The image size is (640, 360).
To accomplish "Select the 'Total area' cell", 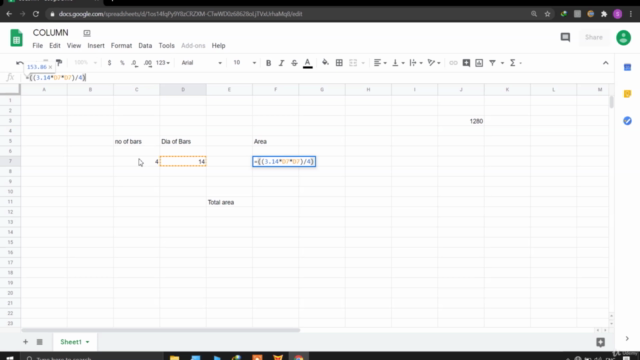I will 229,202.
